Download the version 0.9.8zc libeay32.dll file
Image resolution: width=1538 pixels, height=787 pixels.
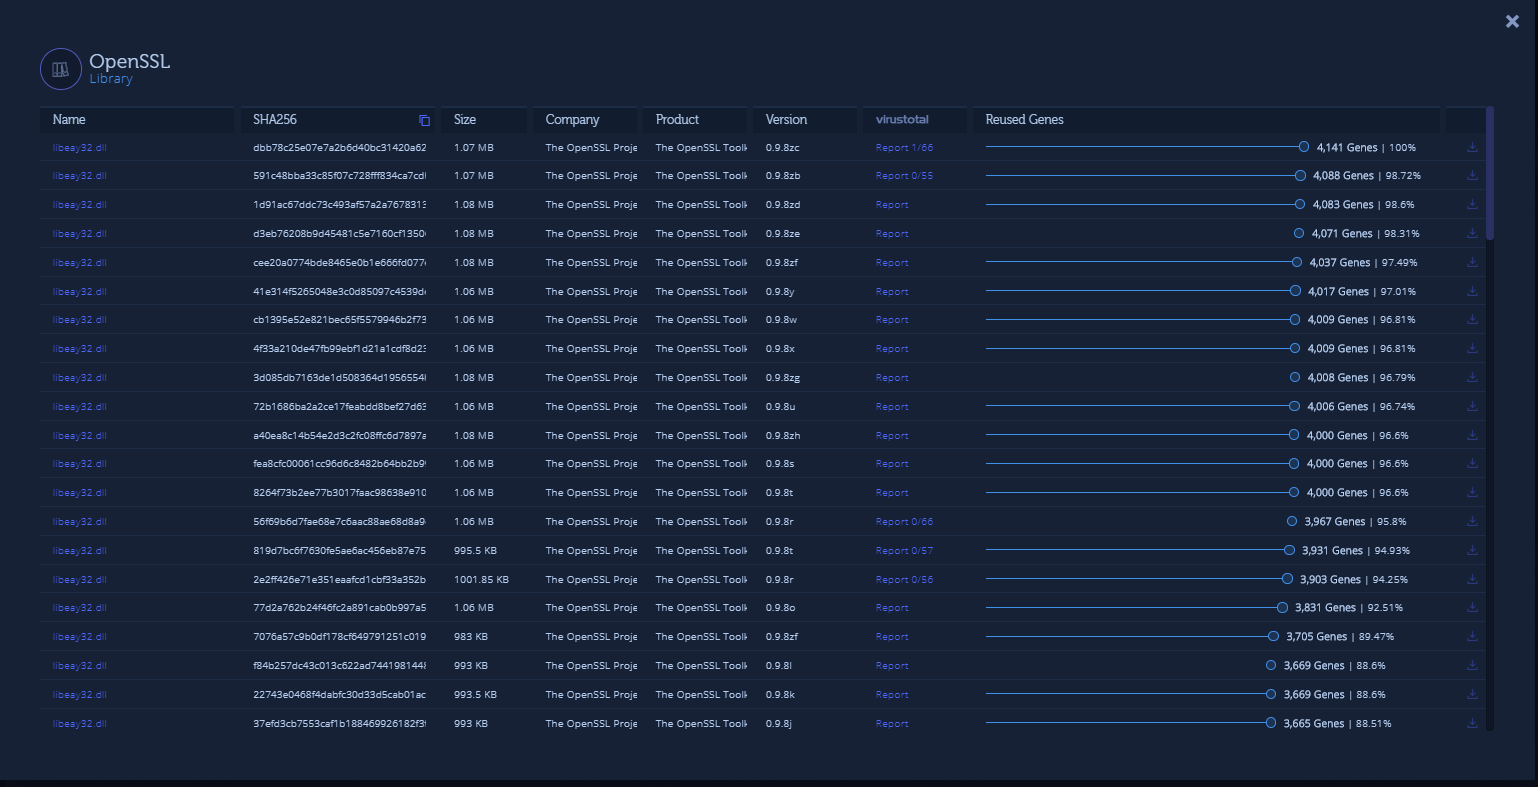click(x=1472, y=147)
